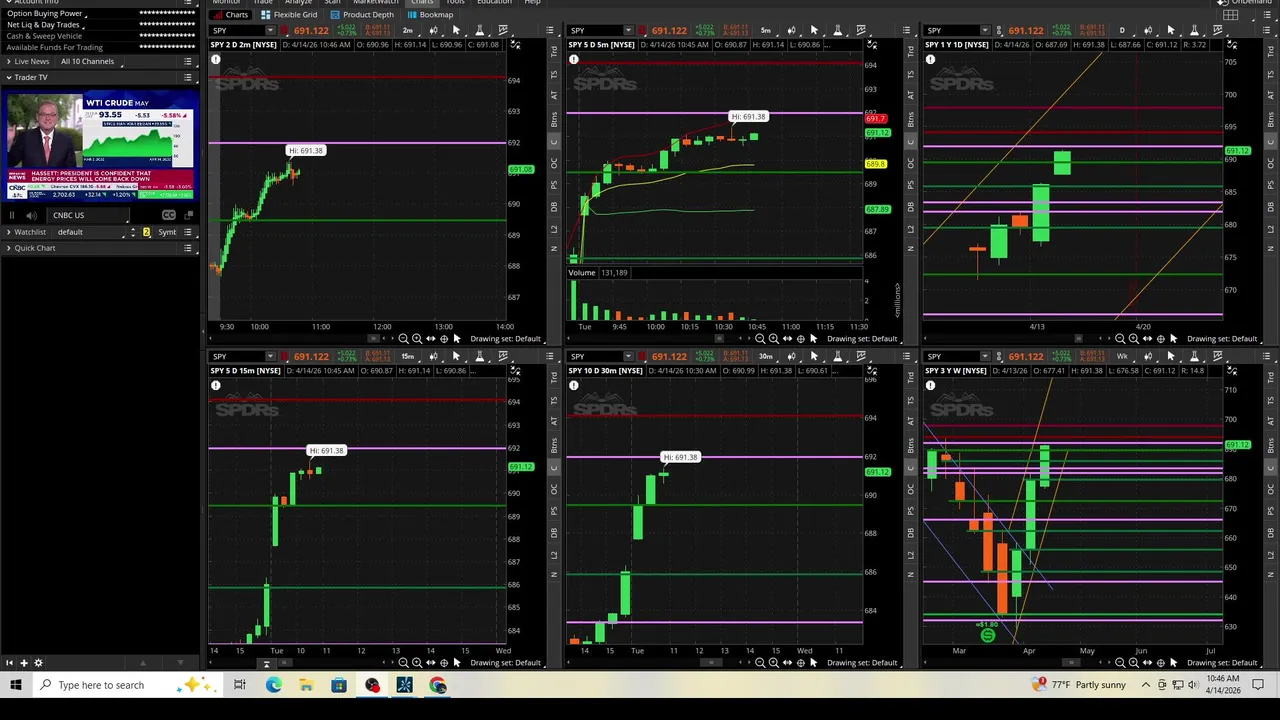
Task: Open chart style settings on 2m chart
Action: pos(433,31)
